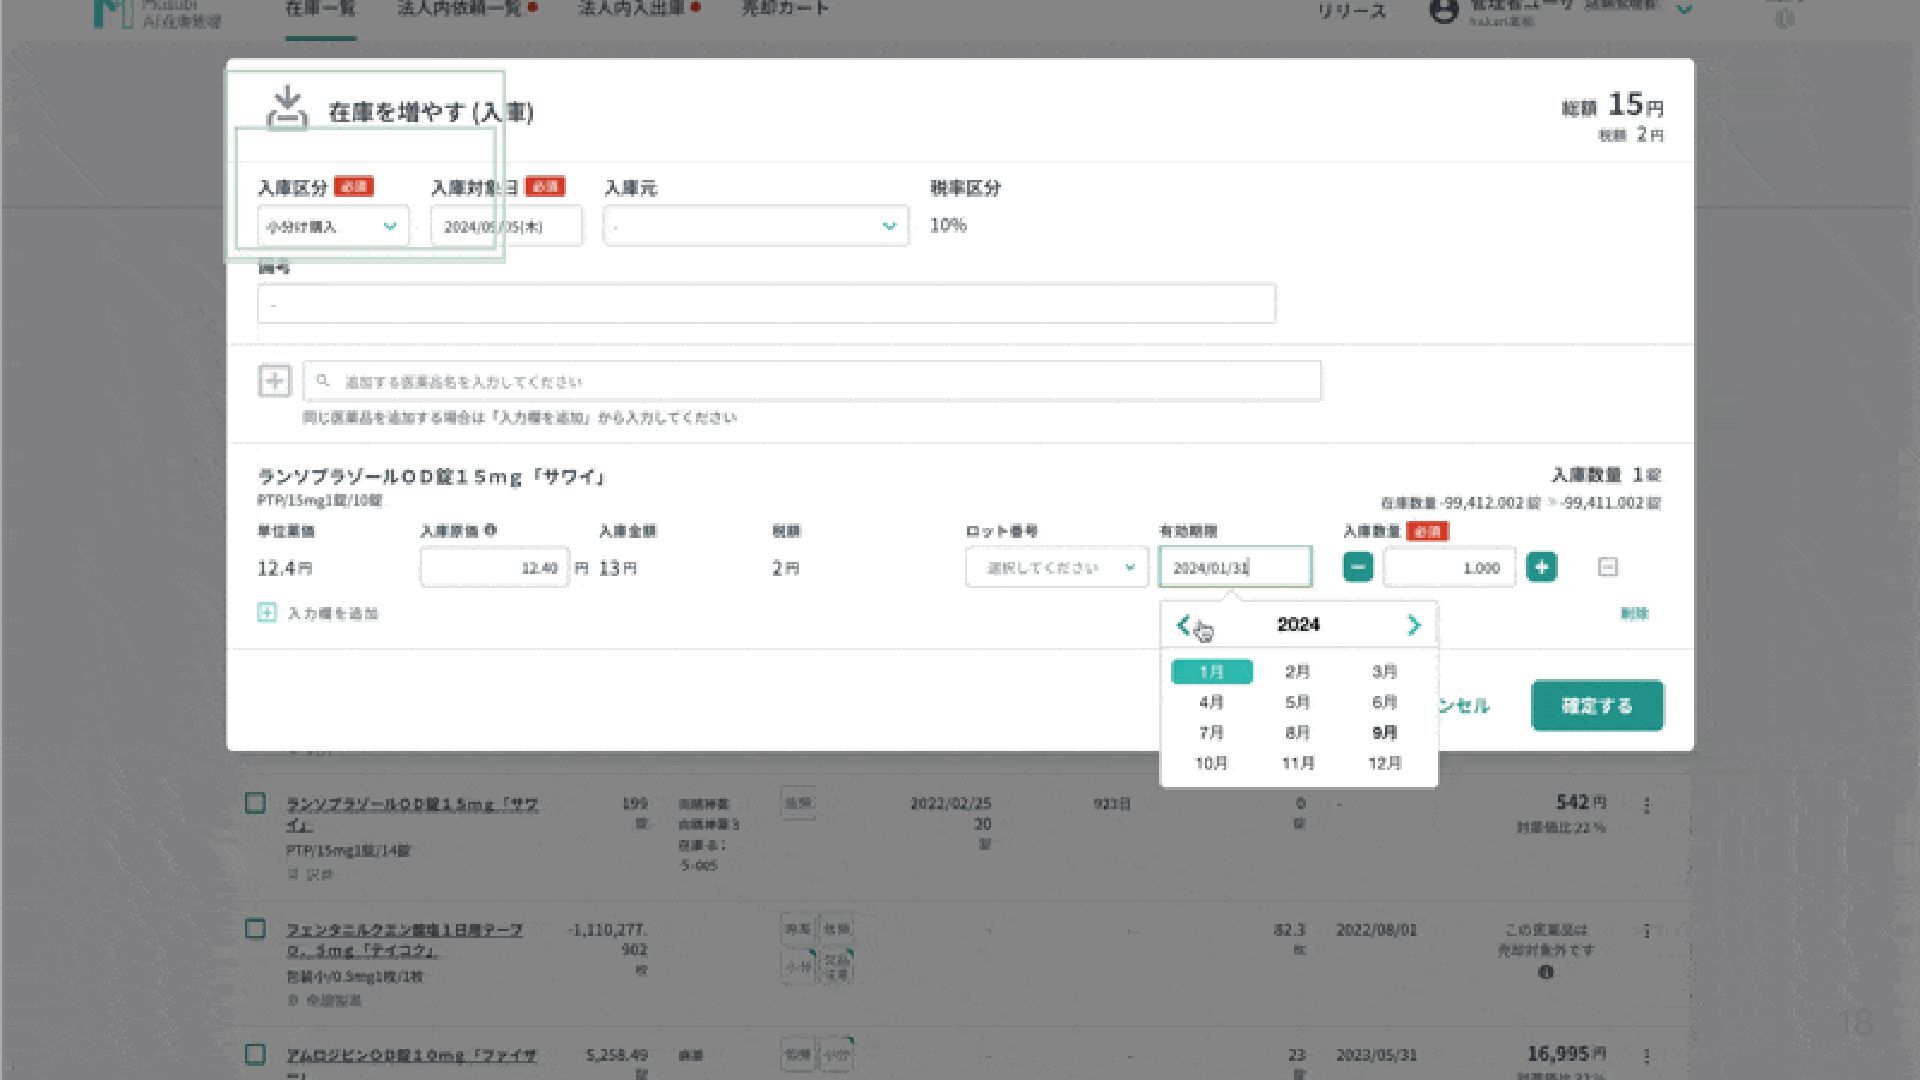Open more menu for フェンタニル row
The height and width of the screenshot is (1080, 1920).
click(x=1646, y=930)
